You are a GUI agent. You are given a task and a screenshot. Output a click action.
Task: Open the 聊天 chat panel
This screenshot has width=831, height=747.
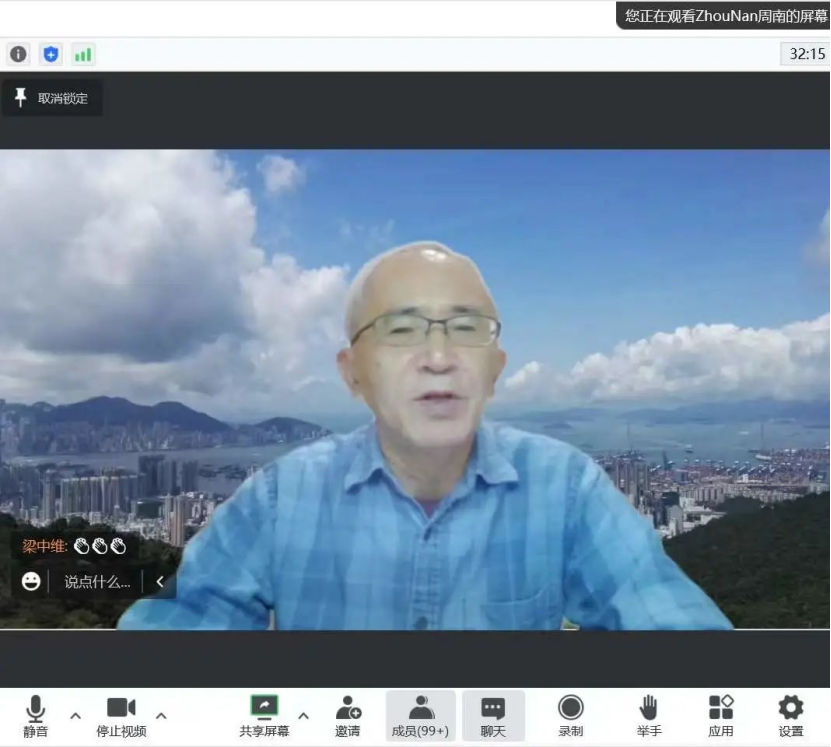tap(493, 716)
